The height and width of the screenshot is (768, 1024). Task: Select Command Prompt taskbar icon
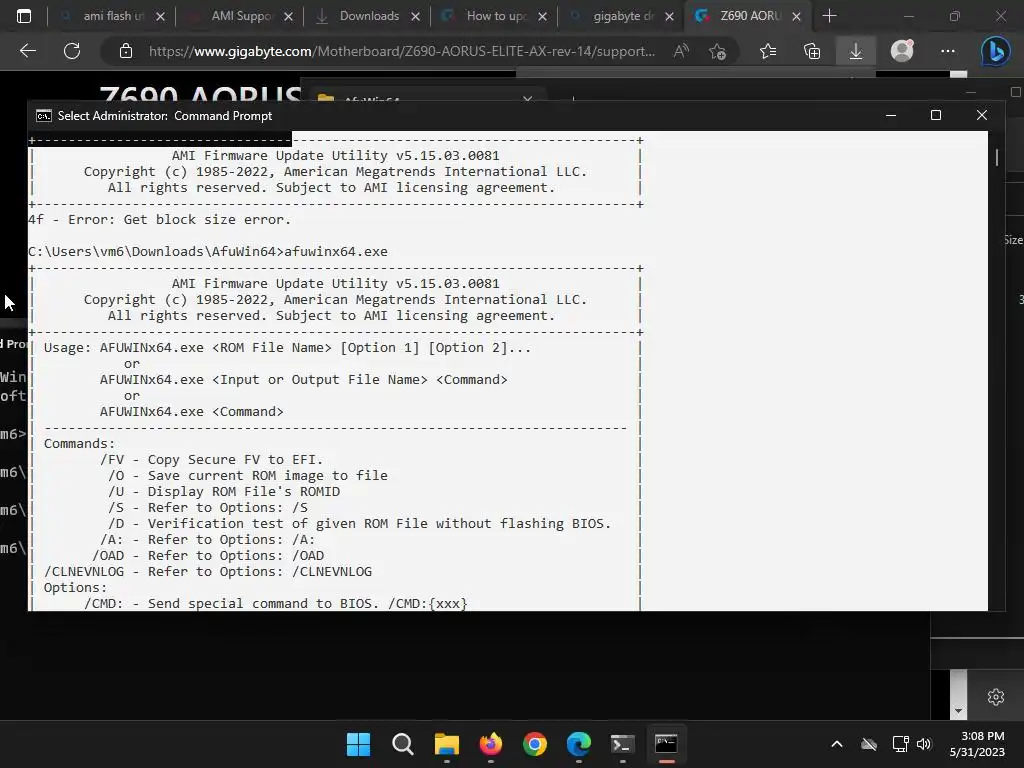tap(666, 744)
